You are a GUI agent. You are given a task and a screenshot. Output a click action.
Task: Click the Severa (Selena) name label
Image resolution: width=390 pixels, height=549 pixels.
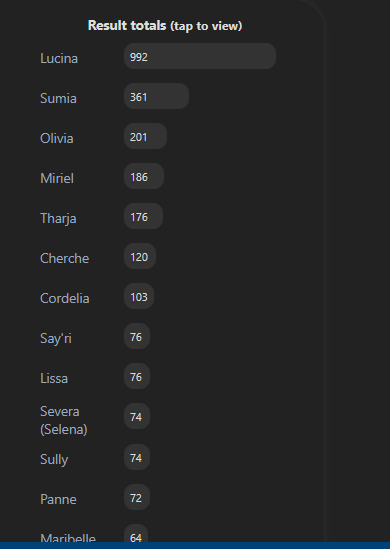tap(64, 420)
